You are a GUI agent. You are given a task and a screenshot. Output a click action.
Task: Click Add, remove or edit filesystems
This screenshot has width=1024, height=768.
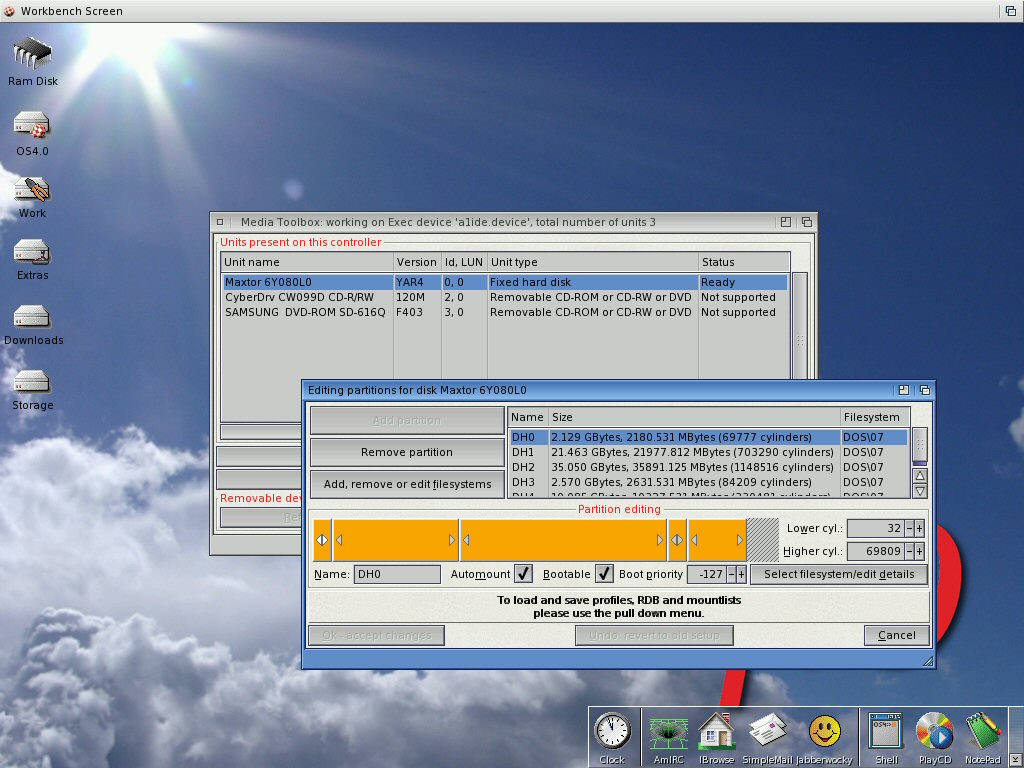point(407,484)
